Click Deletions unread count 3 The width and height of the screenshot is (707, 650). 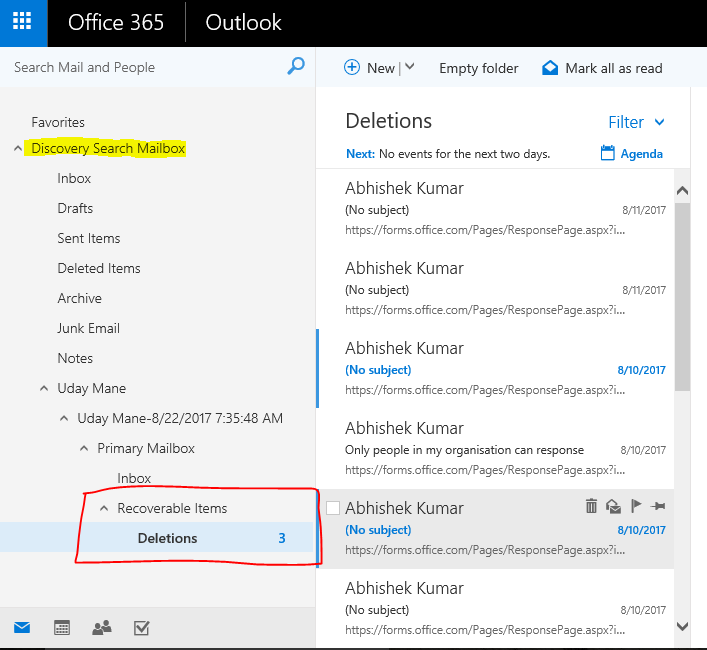pos(282,538)
